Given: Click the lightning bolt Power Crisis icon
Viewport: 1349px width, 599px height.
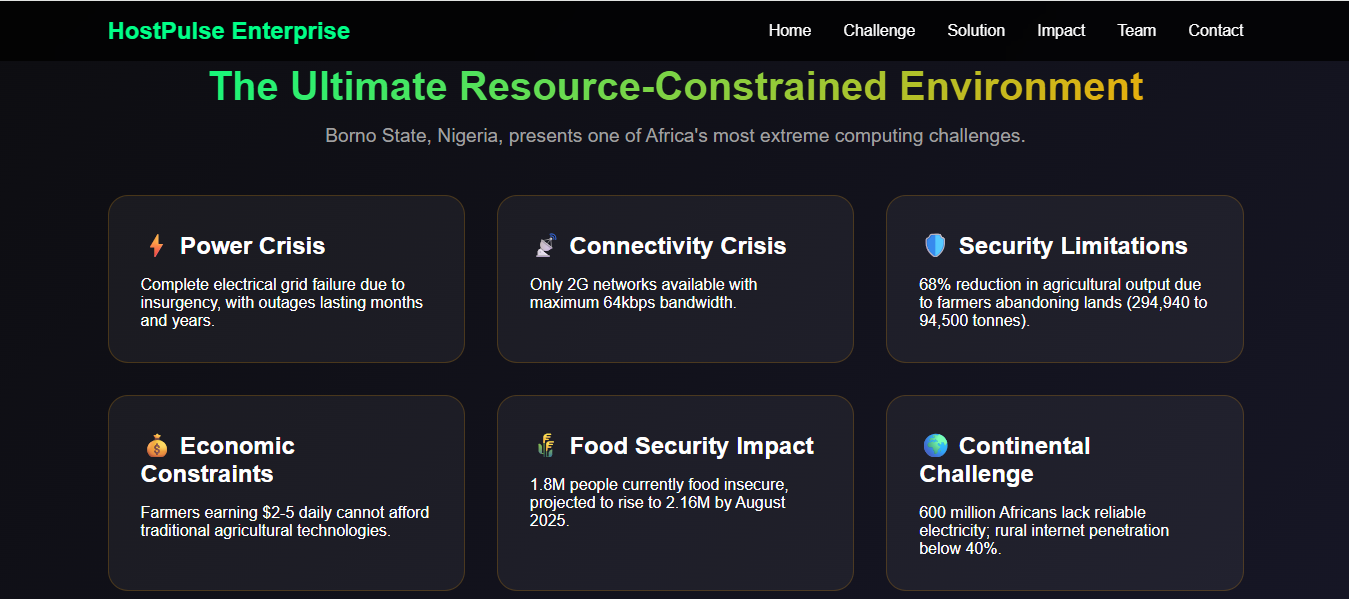Looking at the screenshot, I should point(156,246).
